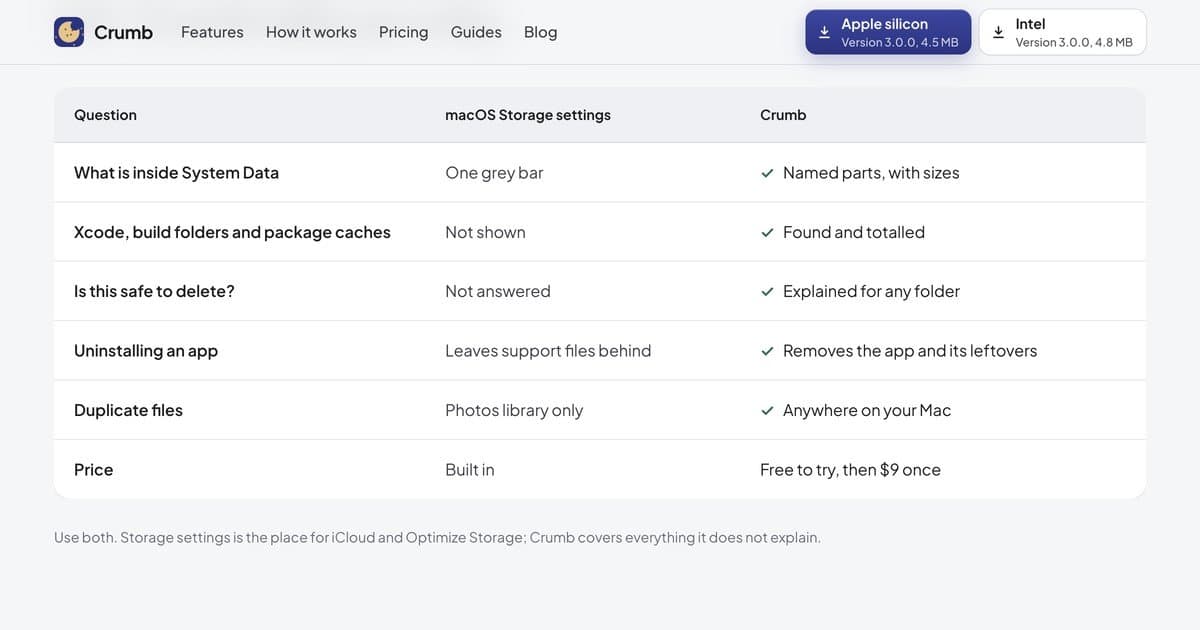Click the Uninstalling an app row label

pos(146,351)
